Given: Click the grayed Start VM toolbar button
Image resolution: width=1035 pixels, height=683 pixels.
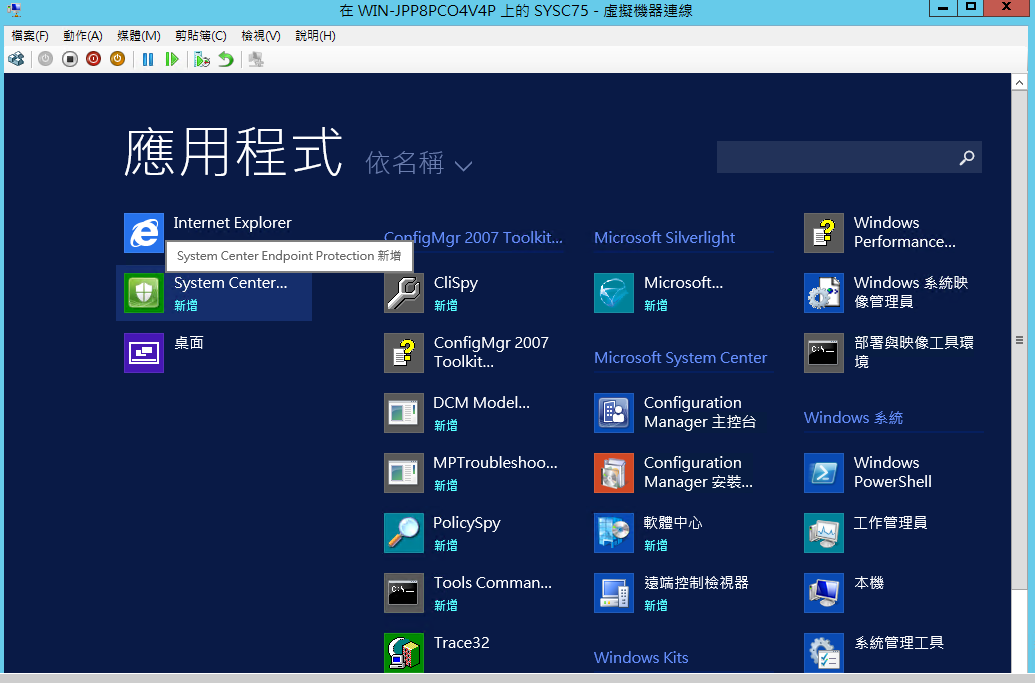Looking at the screenshot, I should click(x=45, y=59).
